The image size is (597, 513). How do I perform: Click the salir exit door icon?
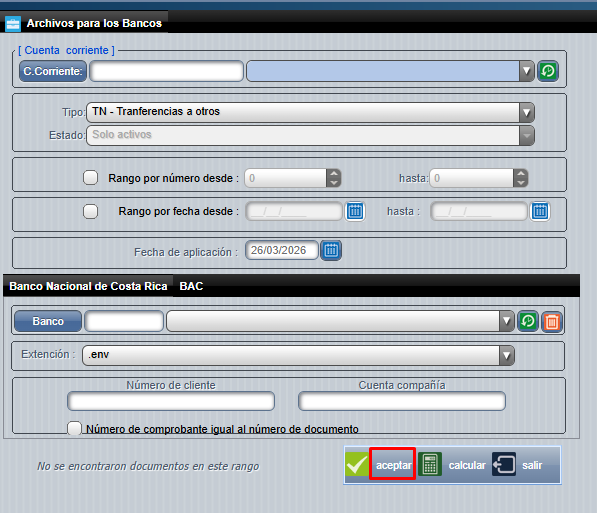[x=504, y=464]
